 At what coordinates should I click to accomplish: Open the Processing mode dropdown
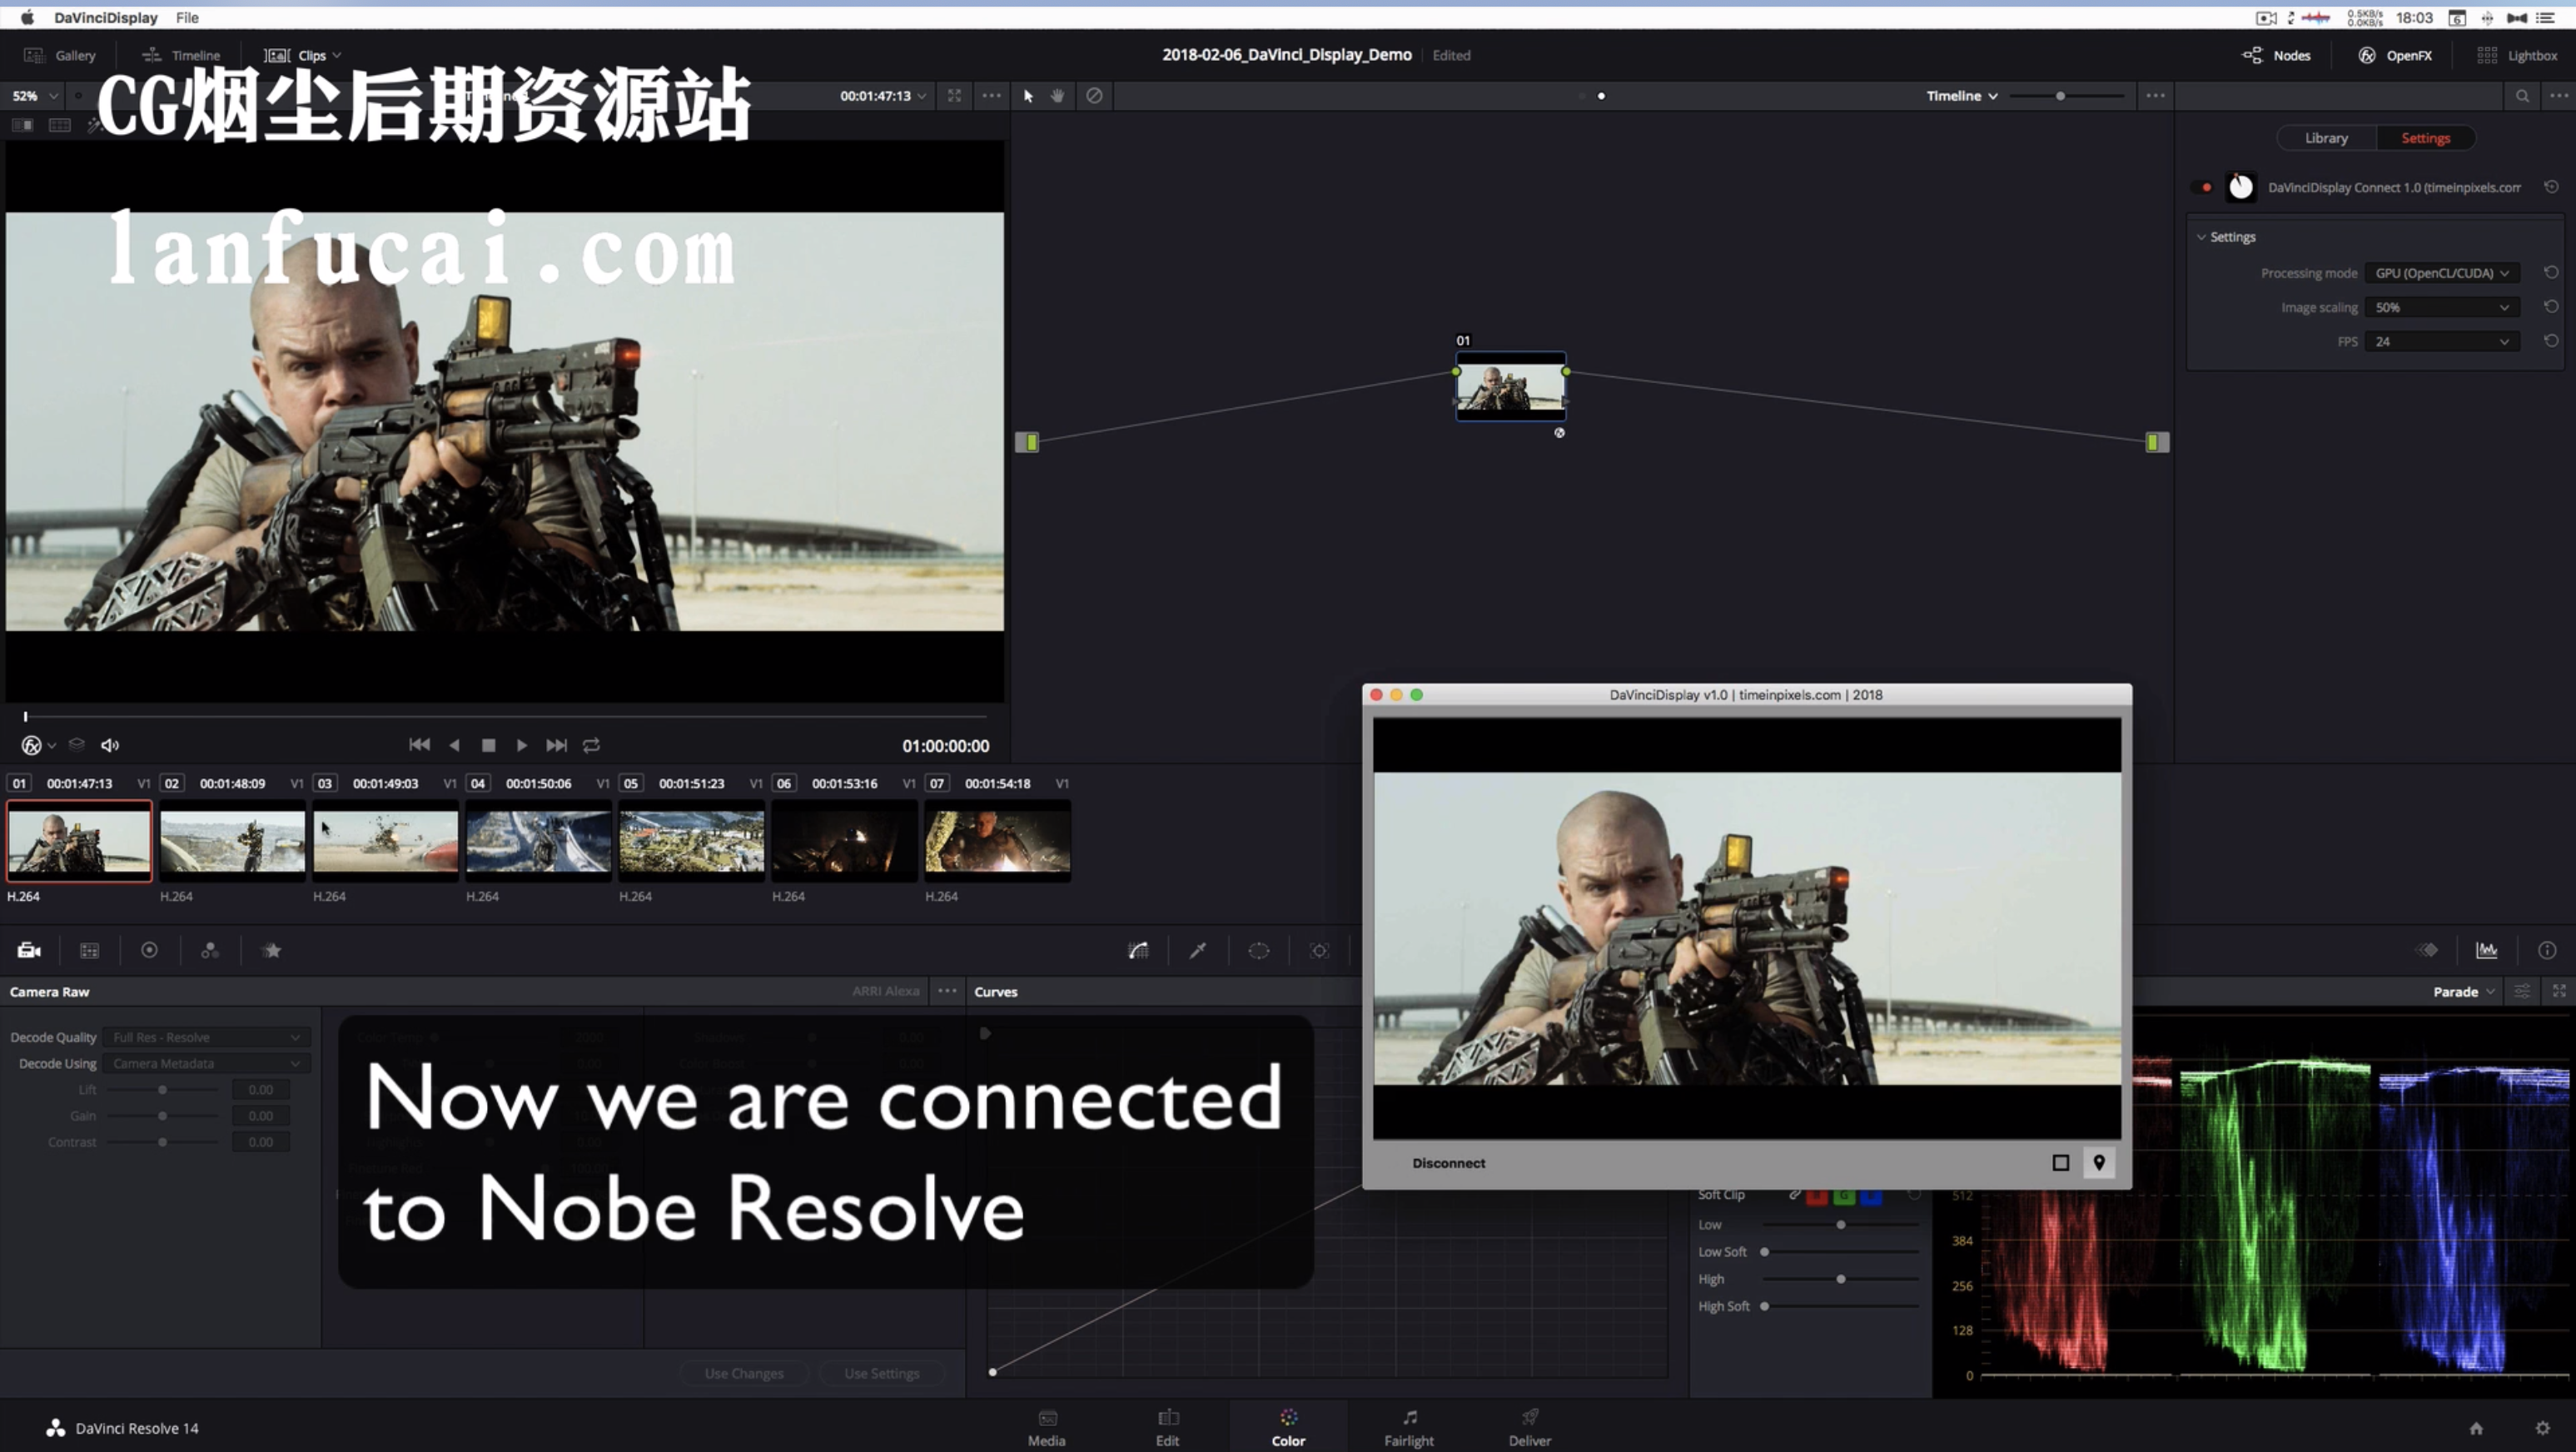[2441, 273]
